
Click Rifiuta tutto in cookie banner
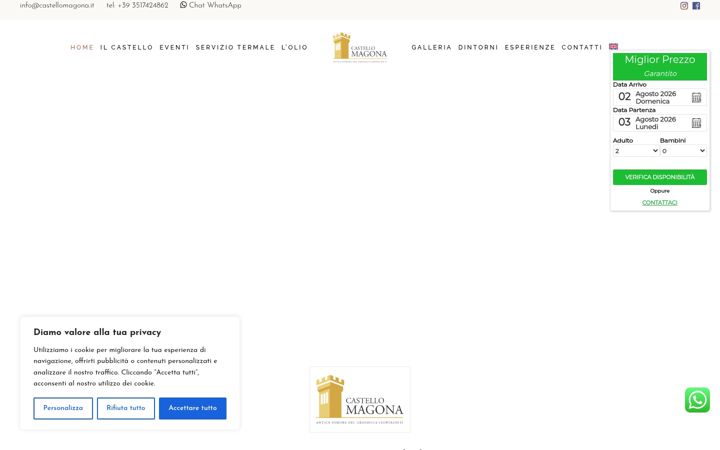[x=126, y=408]
